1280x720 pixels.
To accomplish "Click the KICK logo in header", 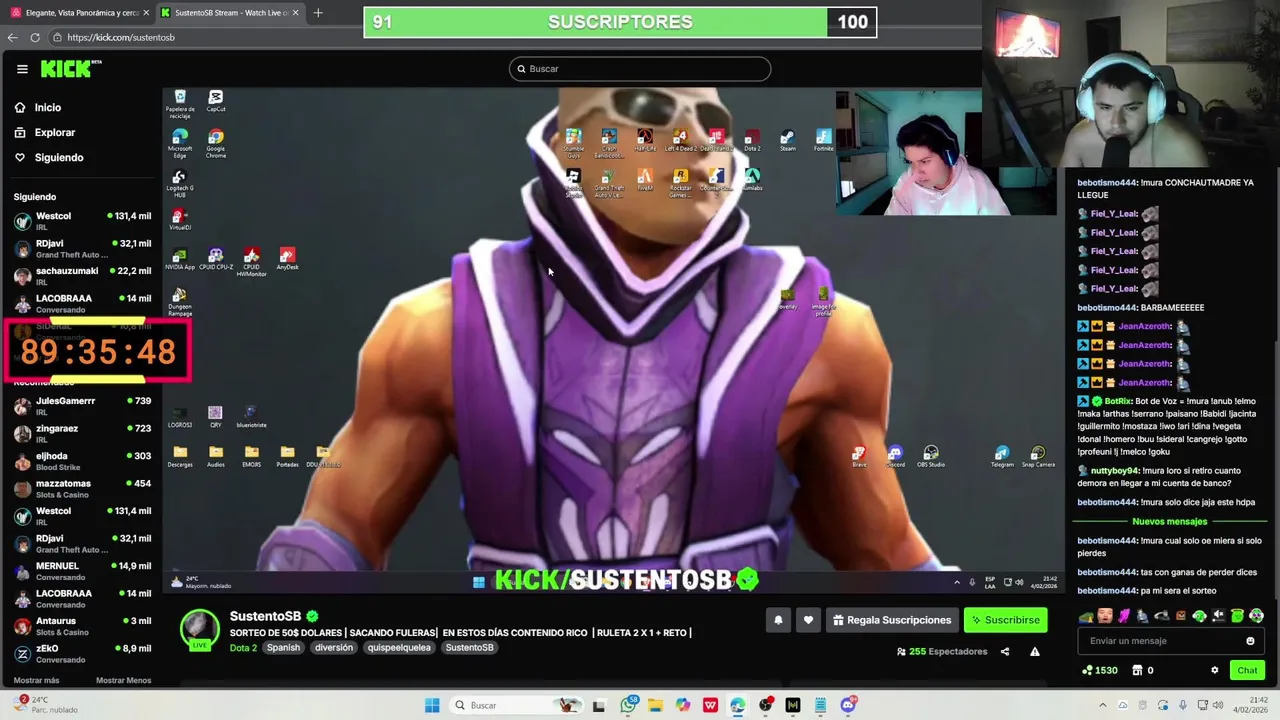I will click(71, 68).
